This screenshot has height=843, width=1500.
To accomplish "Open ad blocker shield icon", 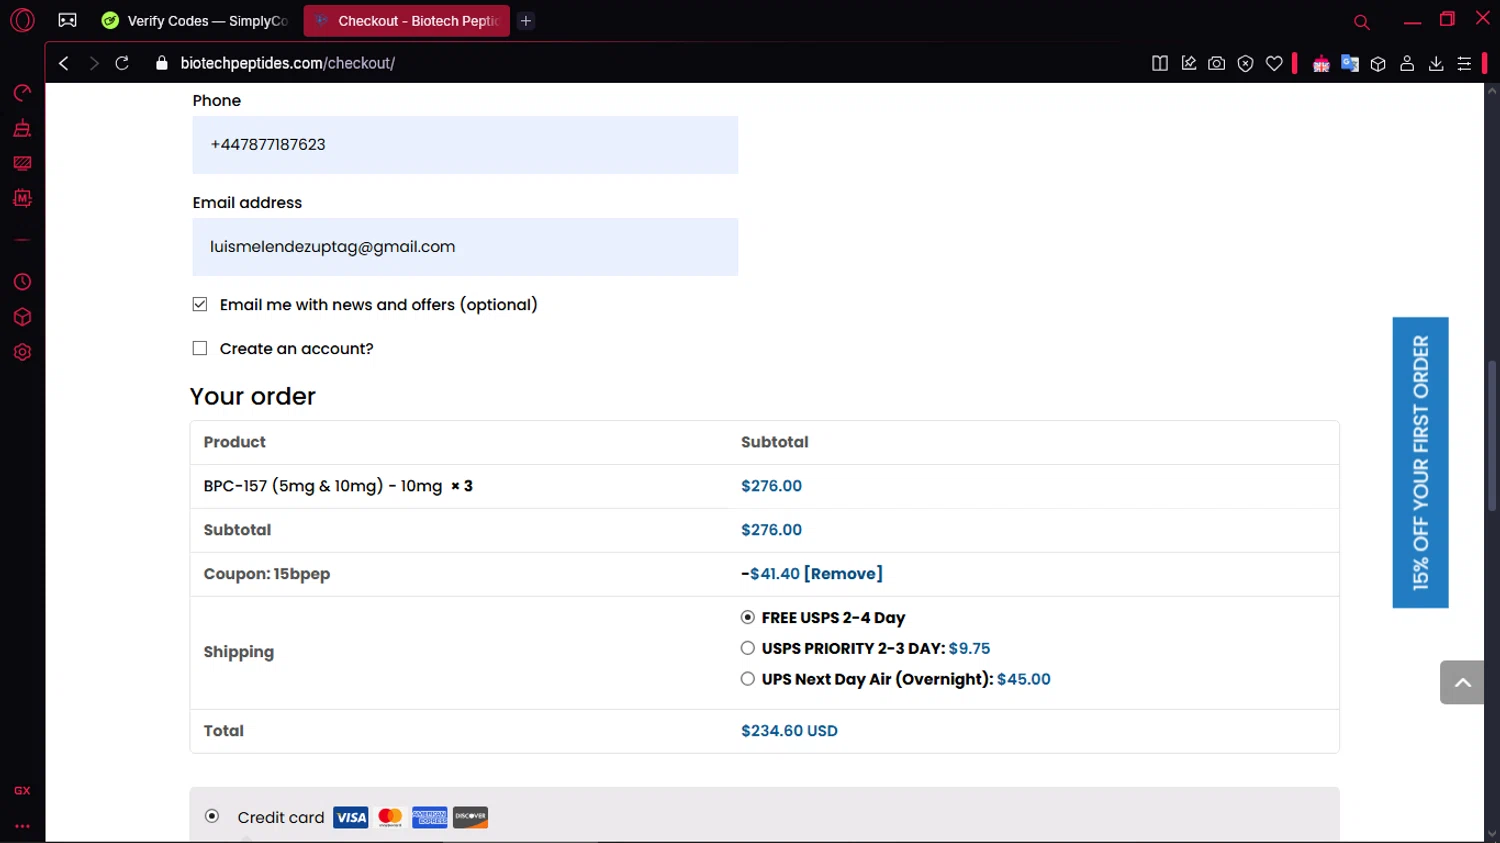I will [x=1246, y=63].
